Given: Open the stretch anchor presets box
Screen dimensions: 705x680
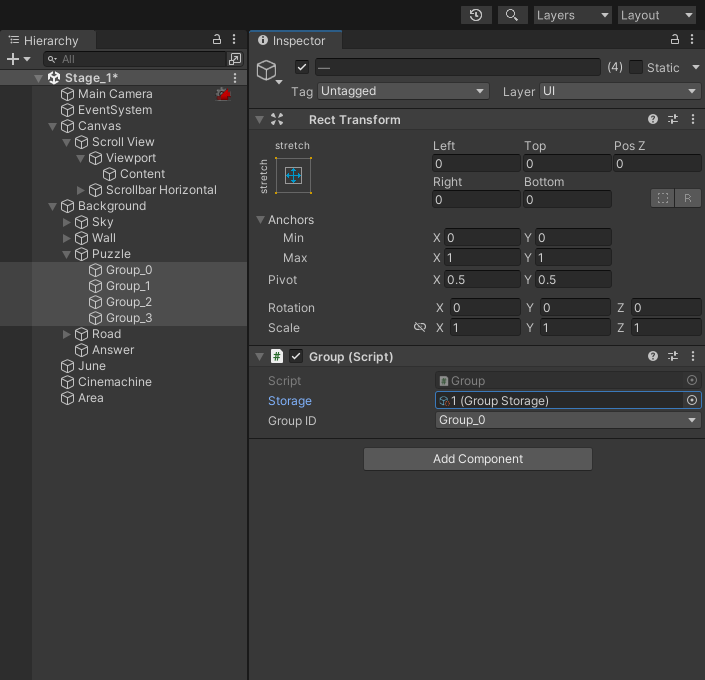Looking at the screenshot, I should 293,175.
